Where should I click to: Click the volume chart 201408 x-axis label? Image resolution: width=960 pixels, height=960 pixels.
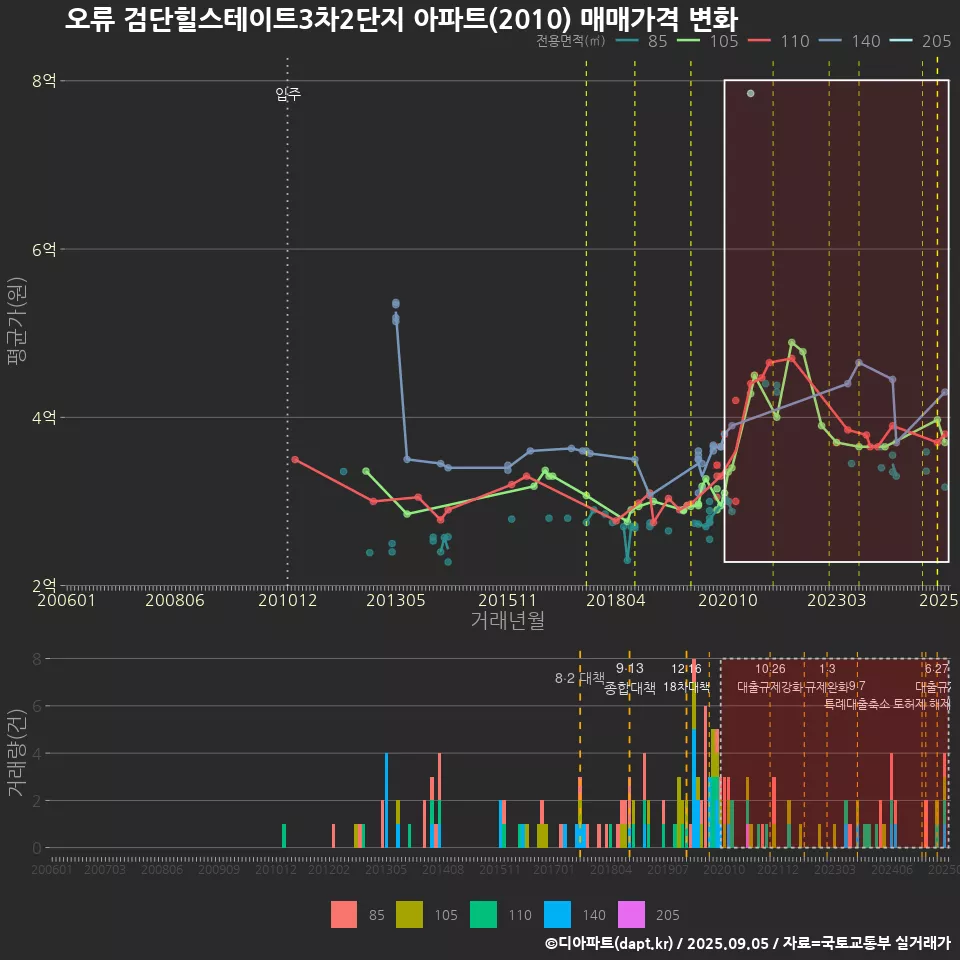point(443,869)
